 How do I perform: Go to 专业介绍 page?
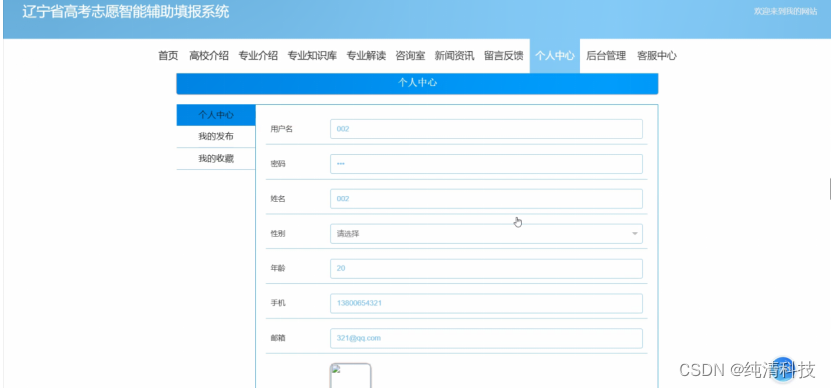click(258, 56)
